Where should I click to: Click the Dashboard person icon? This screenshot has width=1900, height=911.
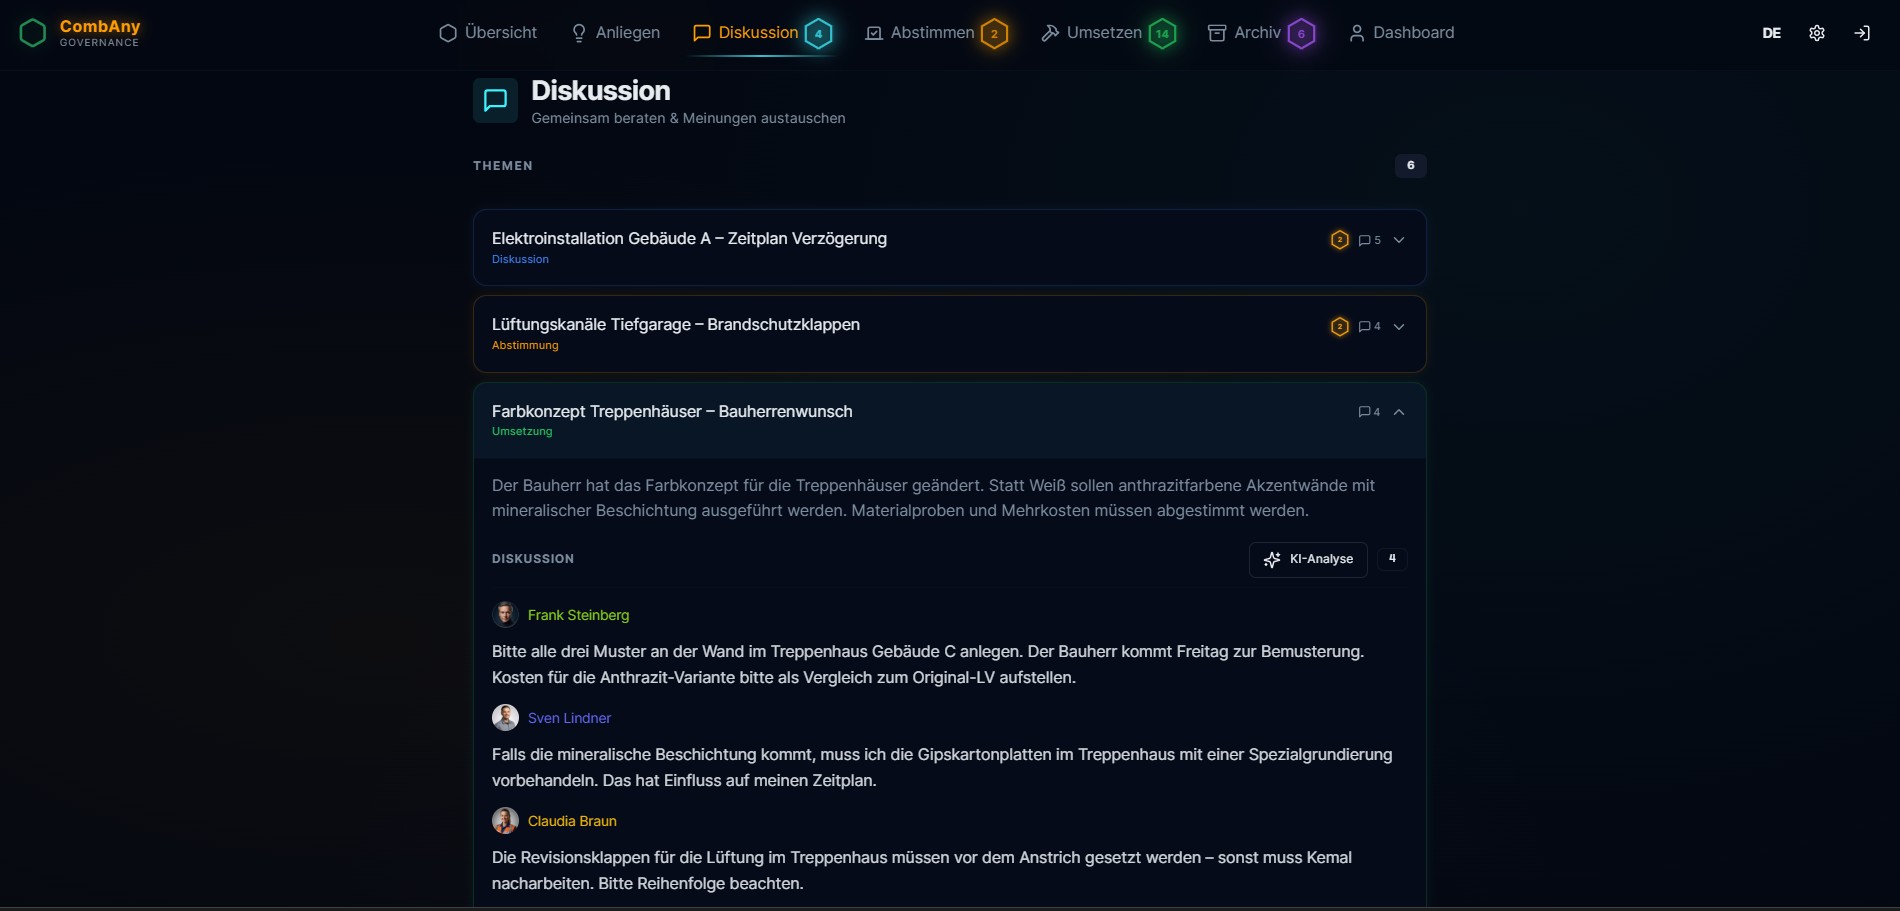tap(1357, 33)
